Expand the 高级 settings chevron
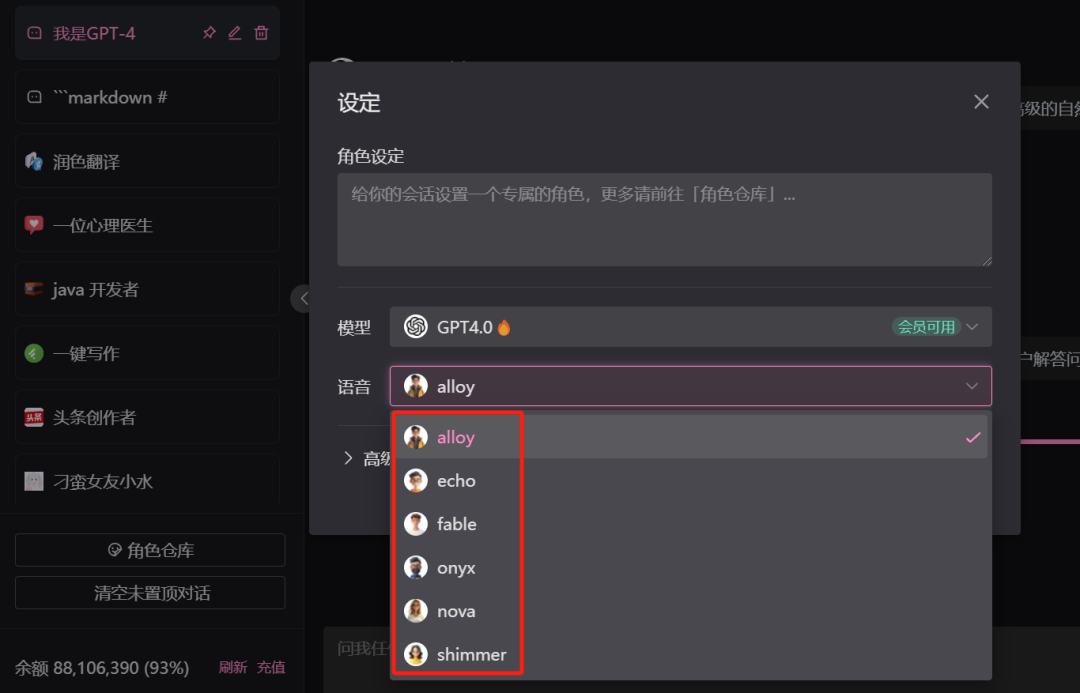Image resolution: width=1080 pixels, height=693 pixels. (x=348, y=458)
